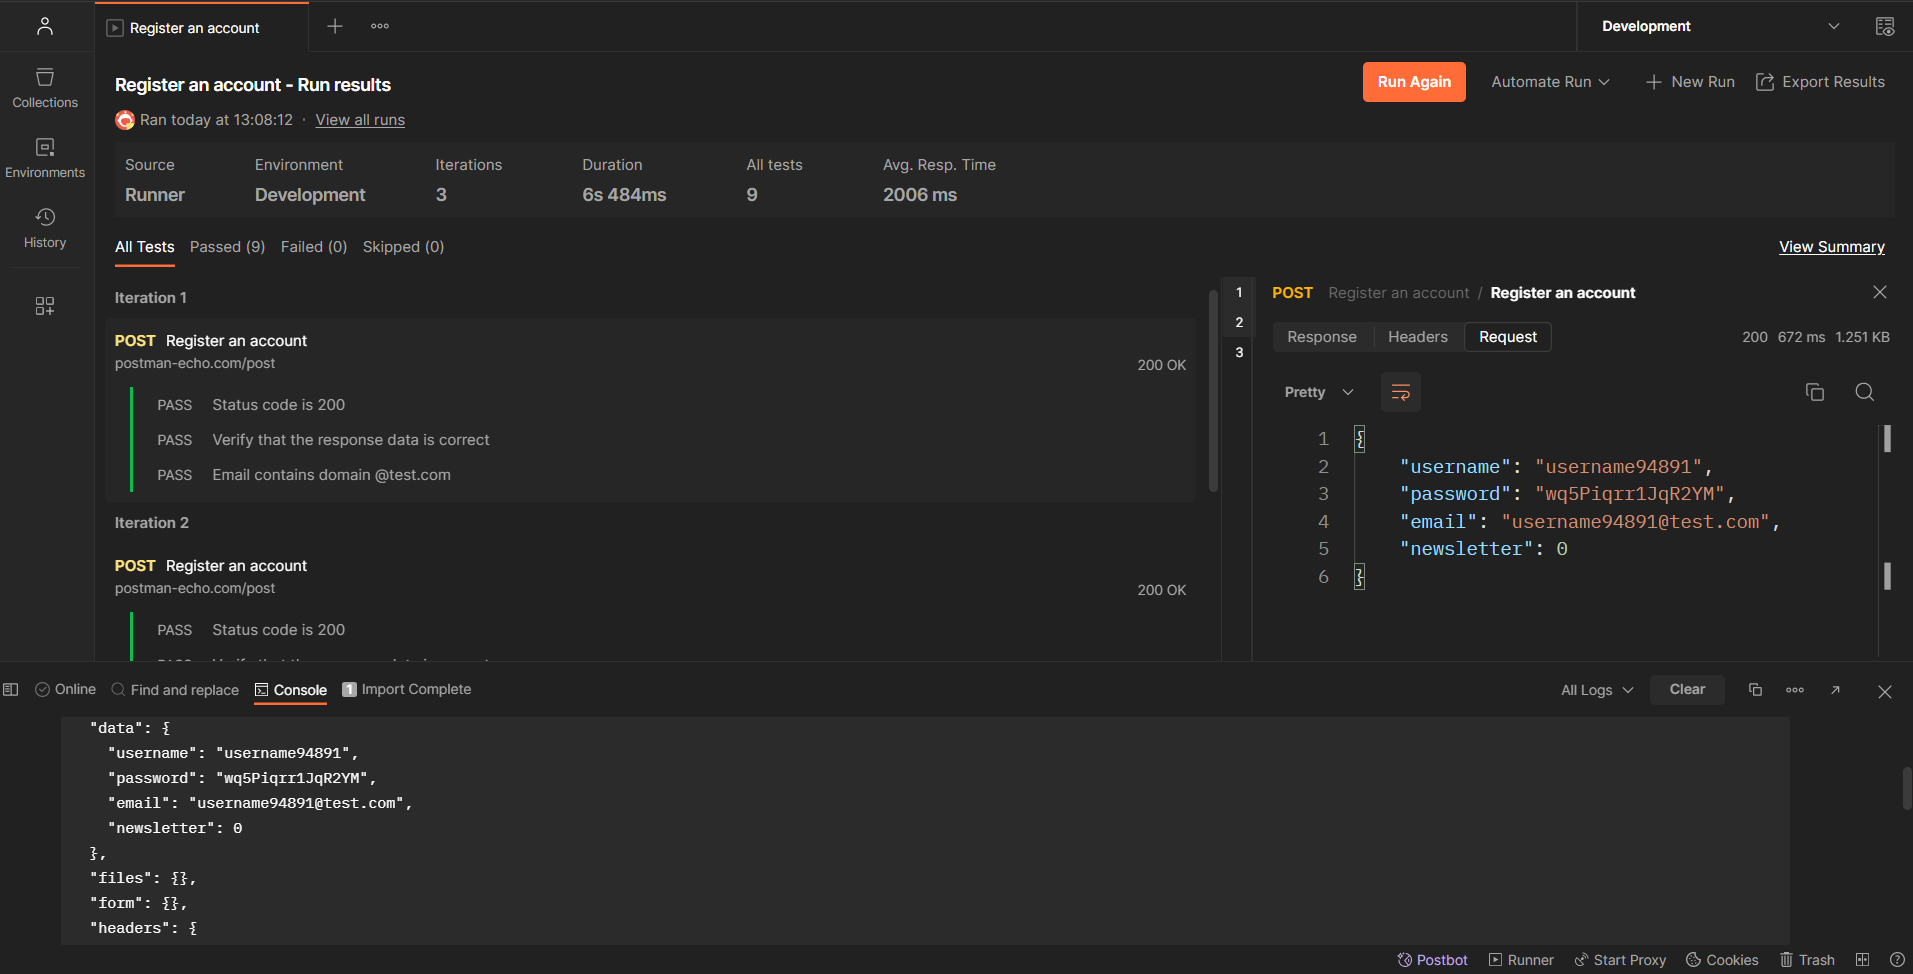Open the Environments sidebar panel
Viewport: 1913px width, 974px height.
[45, 158]
